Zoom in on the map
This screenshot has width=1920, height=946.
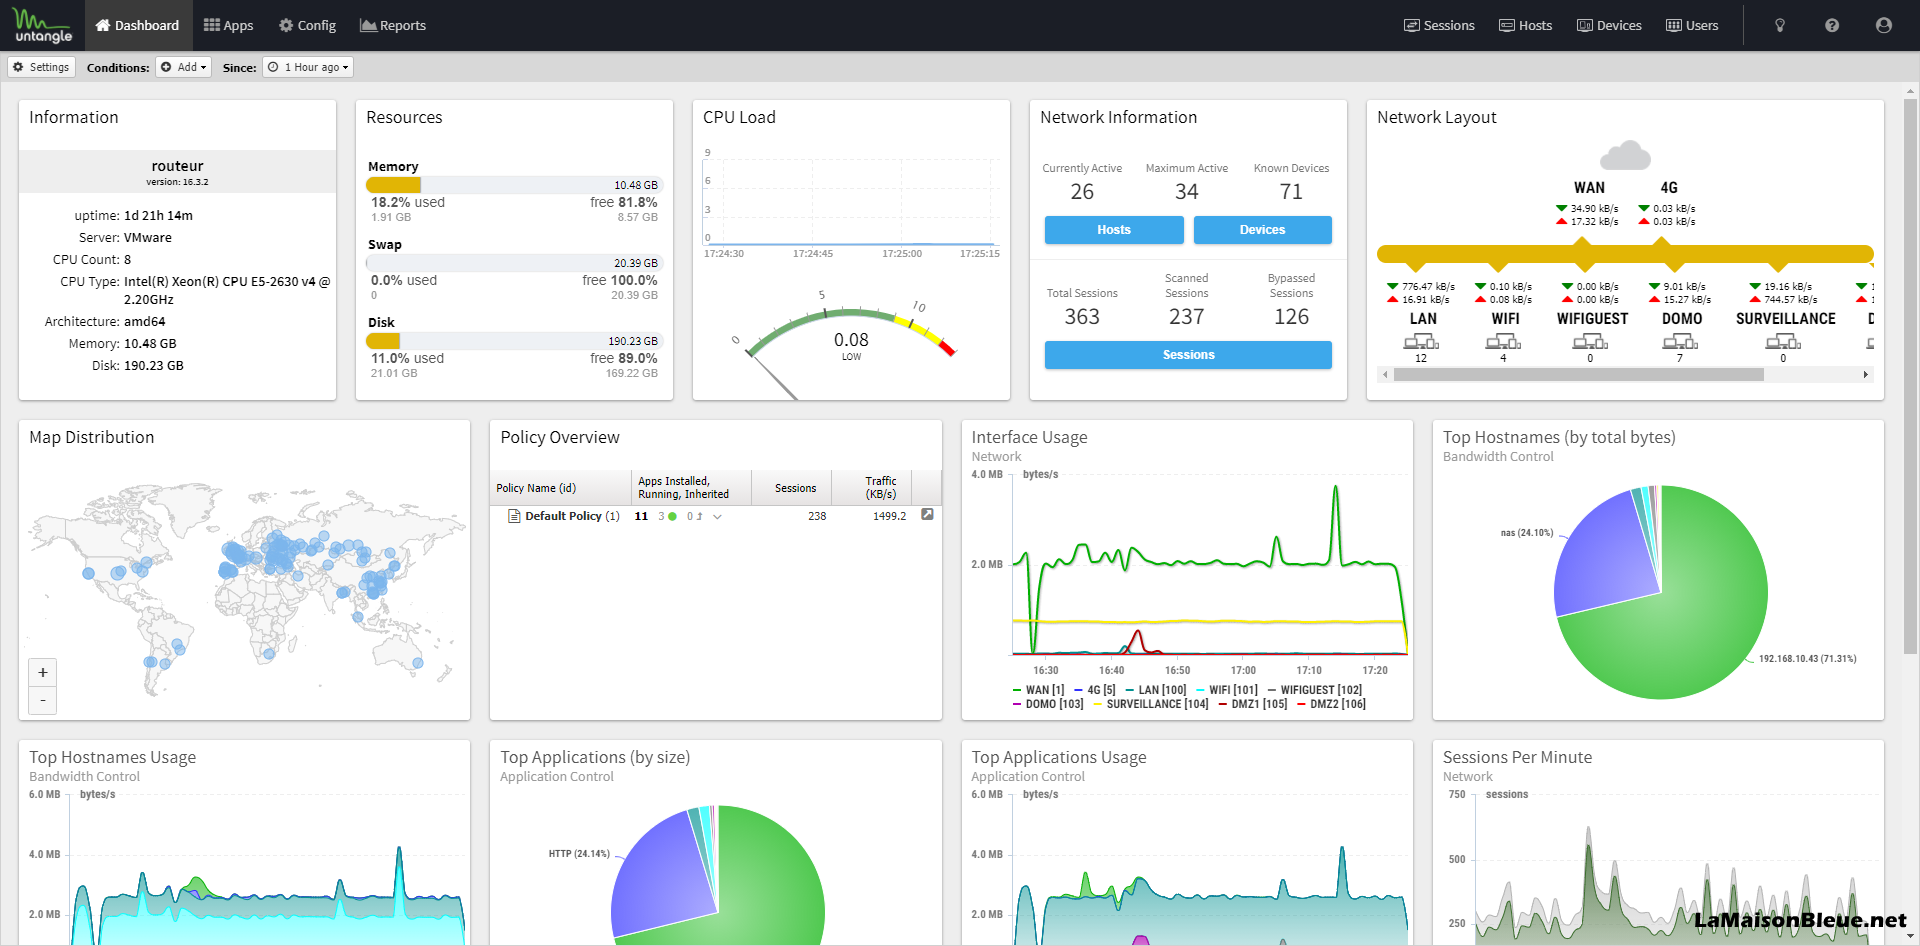pos(43,672)
